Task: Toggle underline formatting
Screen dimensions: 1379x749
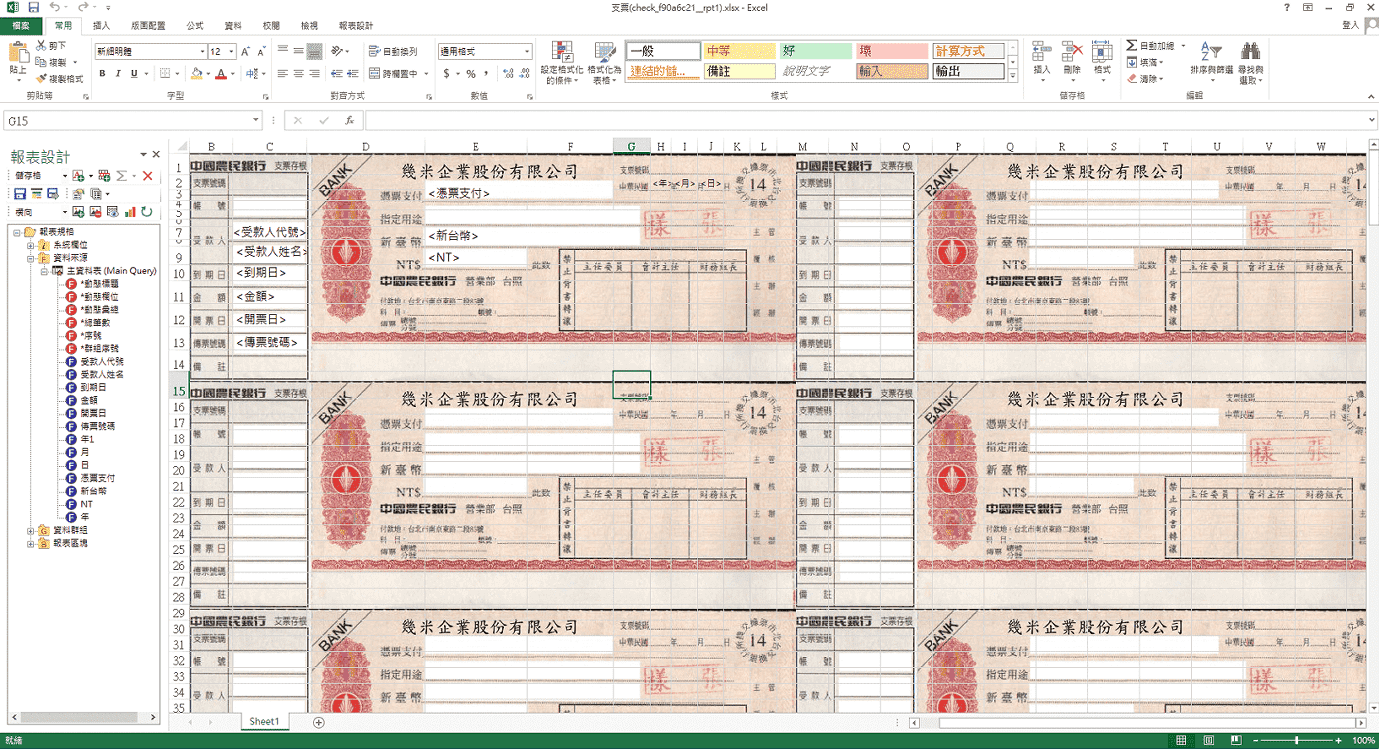Action: (x=133, y=73)
